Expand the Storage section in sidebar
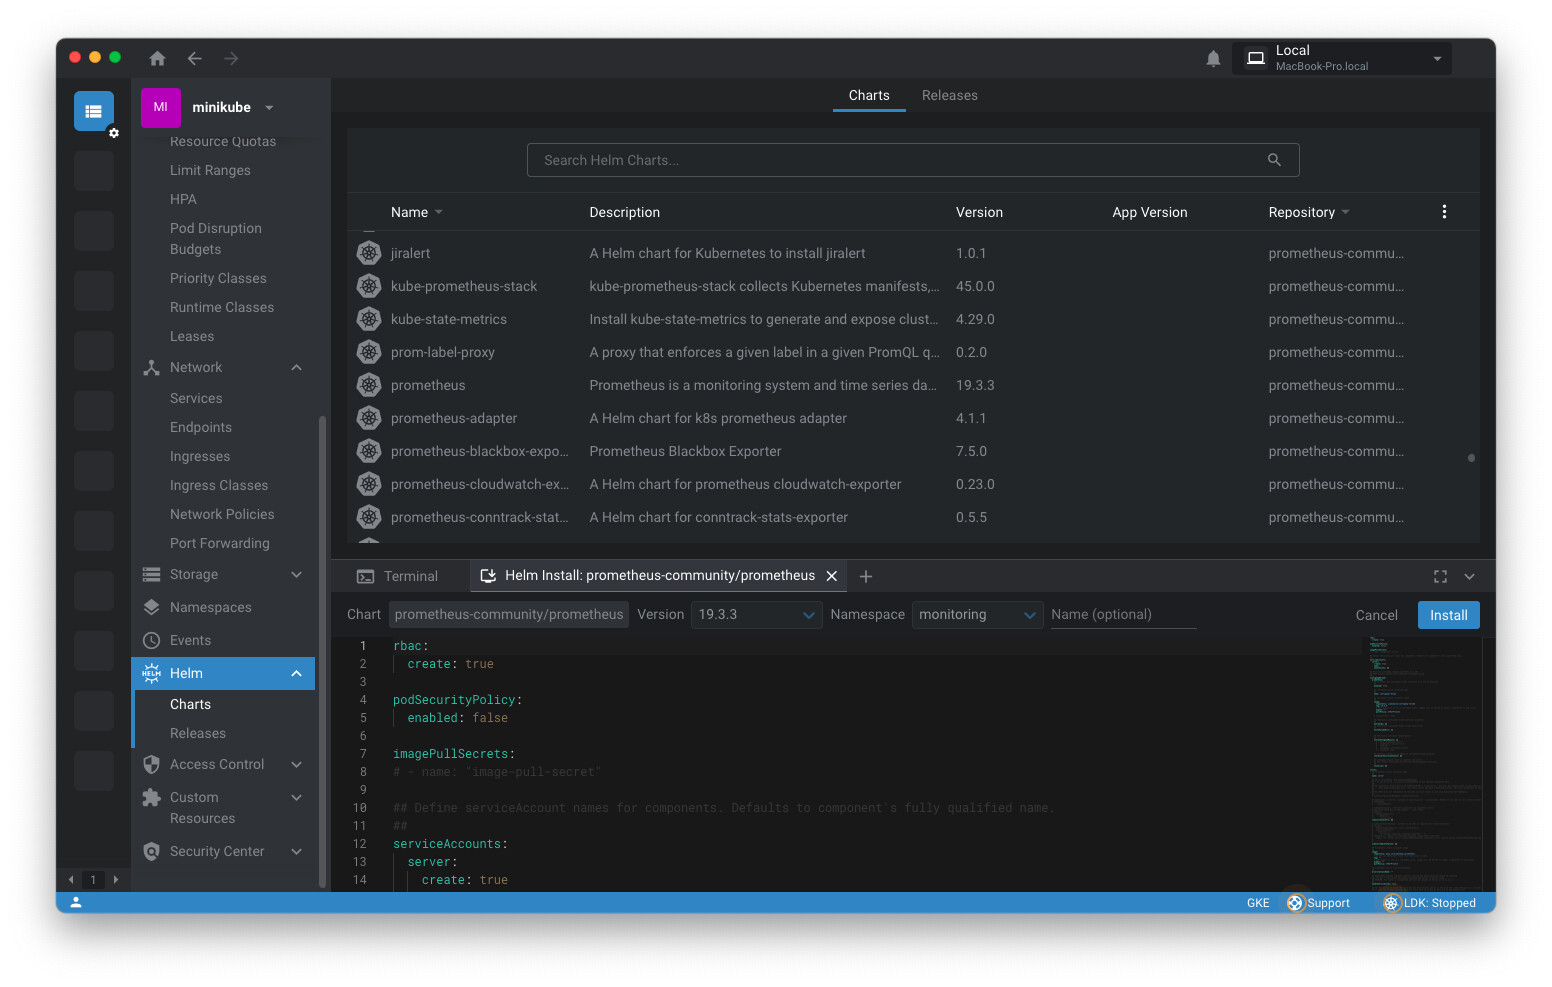 [x=296, y=574]
